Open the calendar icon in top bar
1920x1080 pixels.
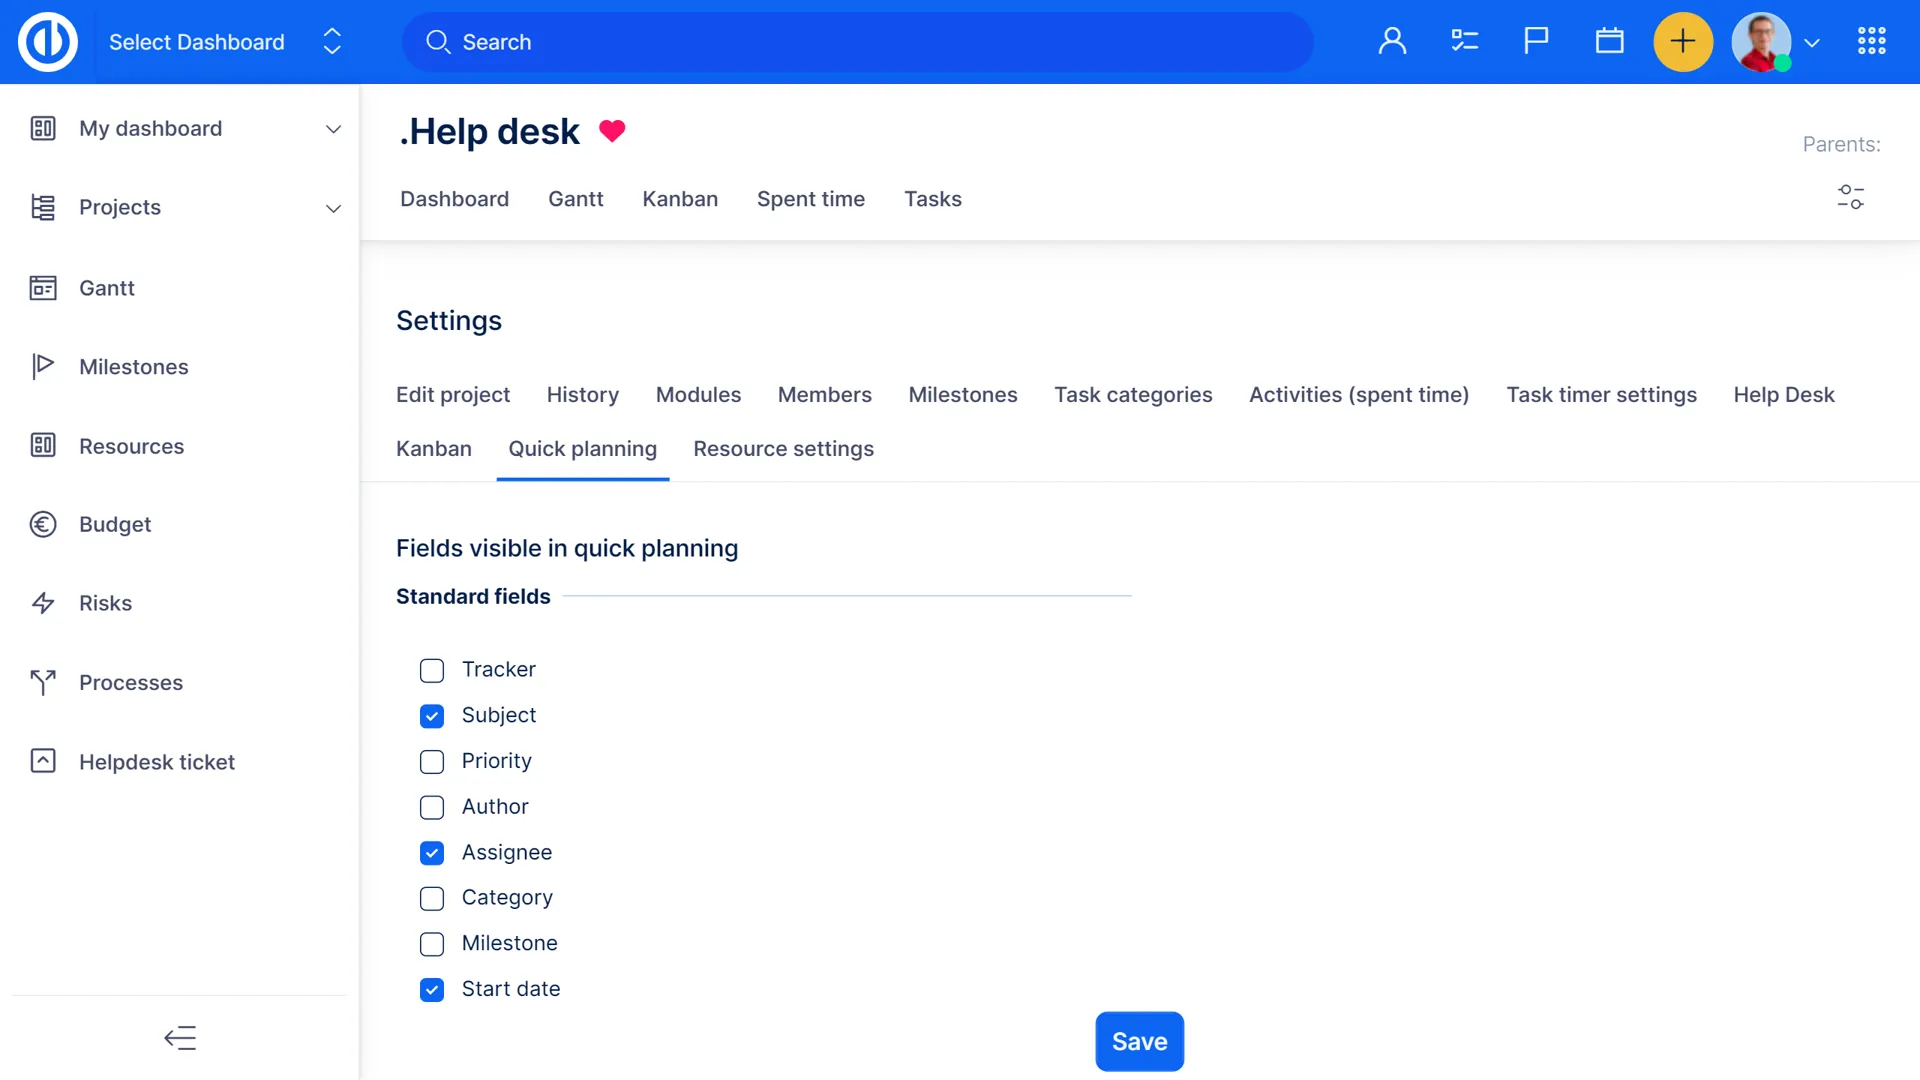tap(1609, 42)
